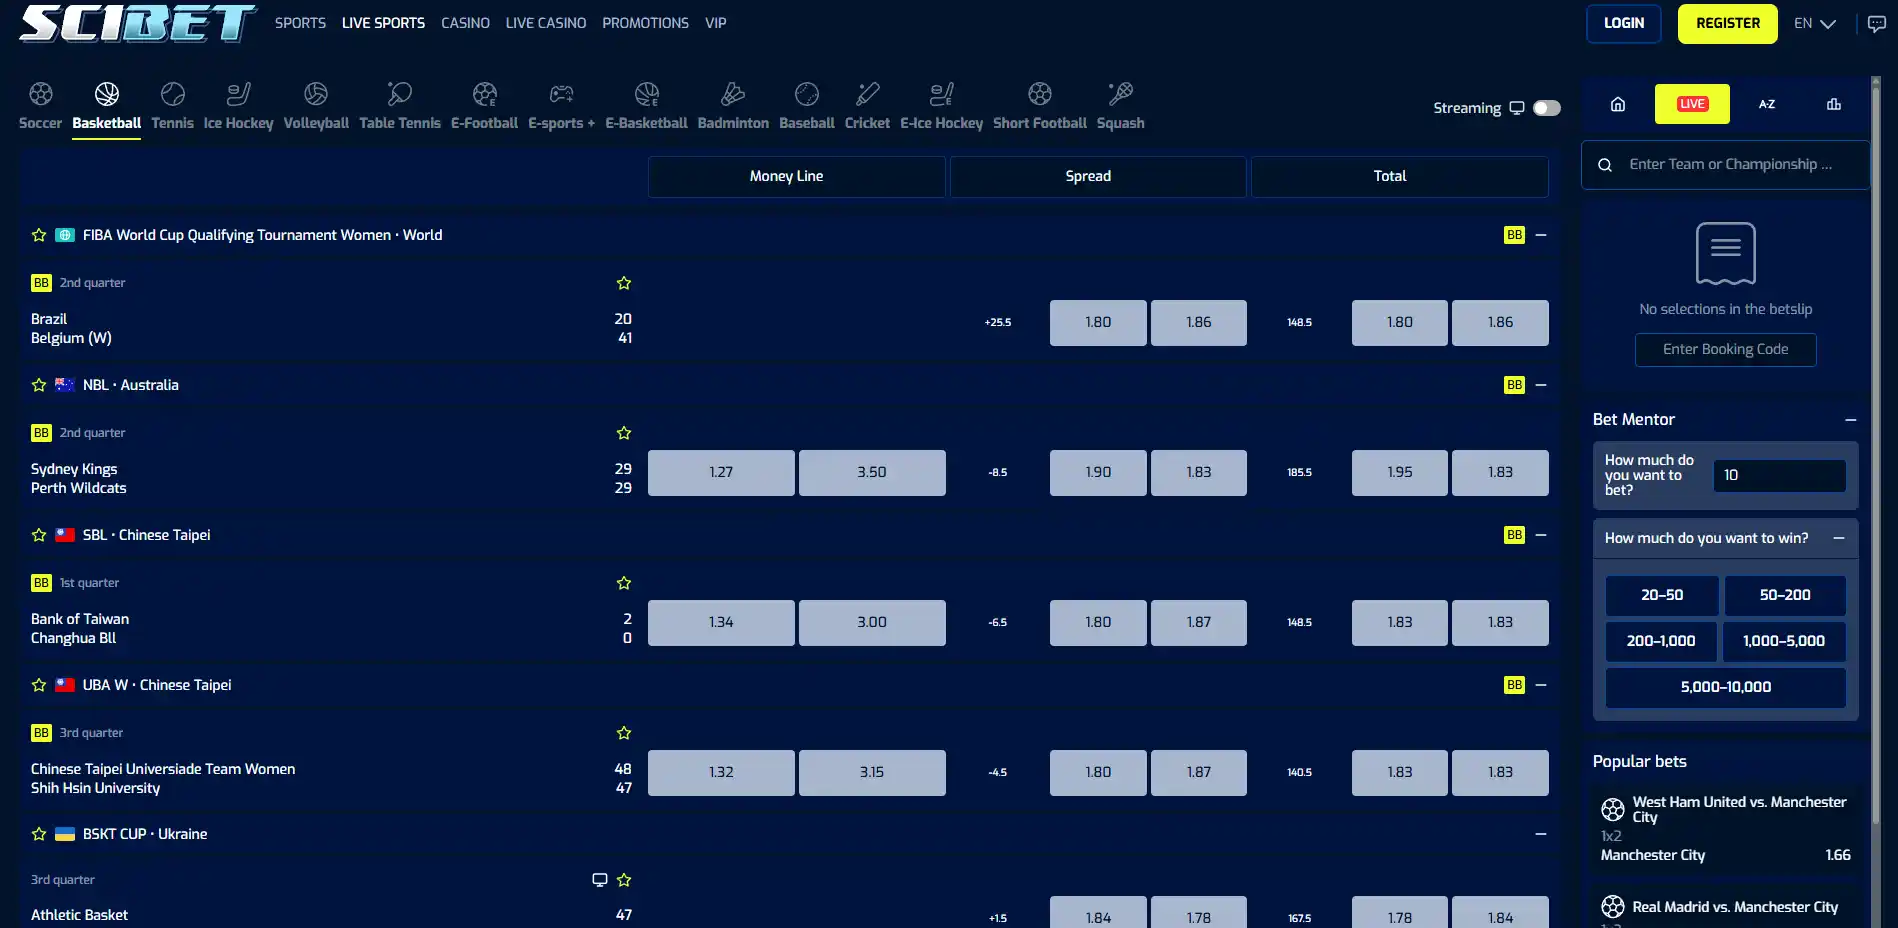Click the LOGIN button

[x=1624, y=23]
